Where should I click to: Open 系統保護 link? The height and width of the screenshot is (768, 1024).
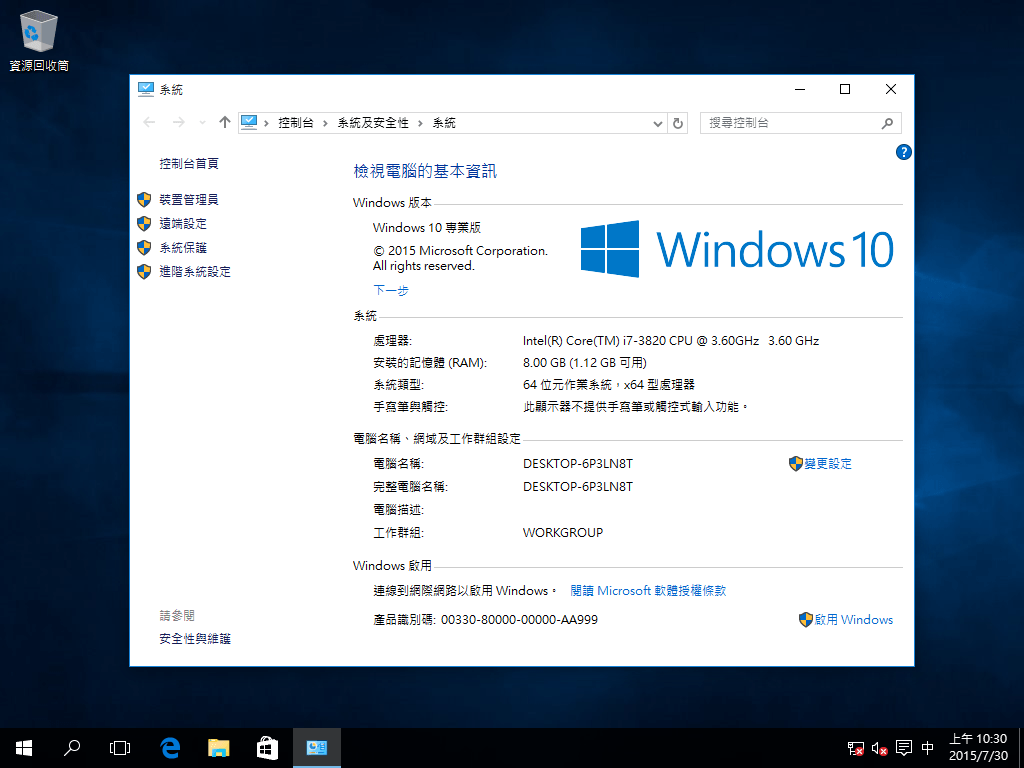click(x=183, y=248)
